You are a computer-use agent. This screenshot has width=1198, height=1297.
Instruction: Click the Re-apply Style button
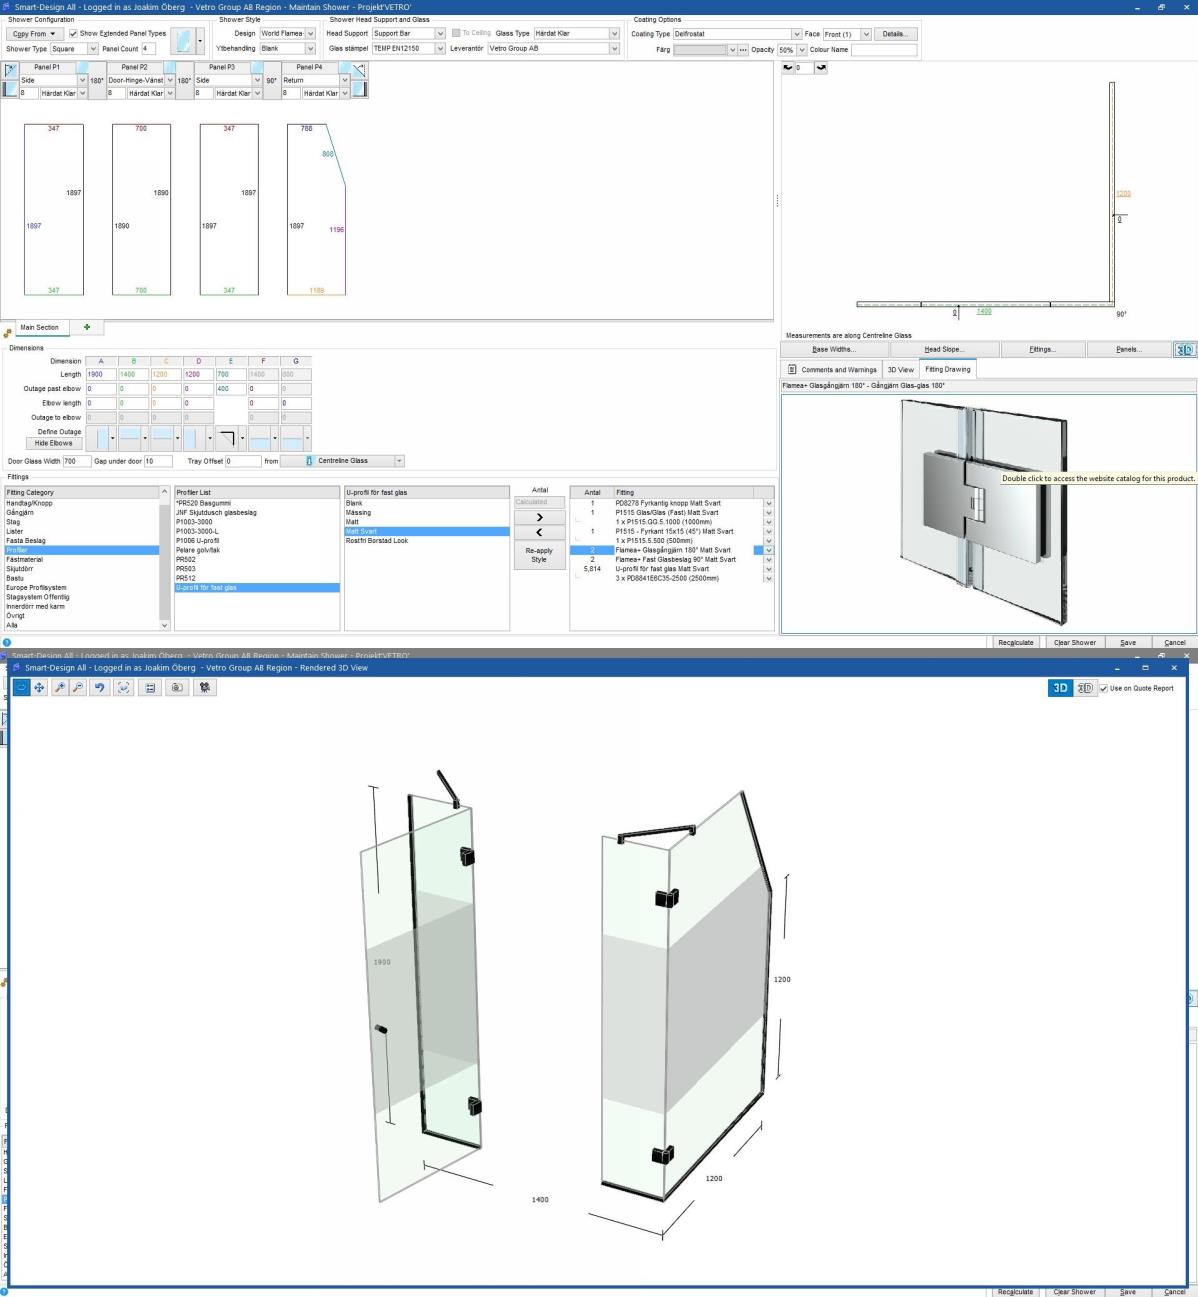pyautogui.click(x=539, y=555)
